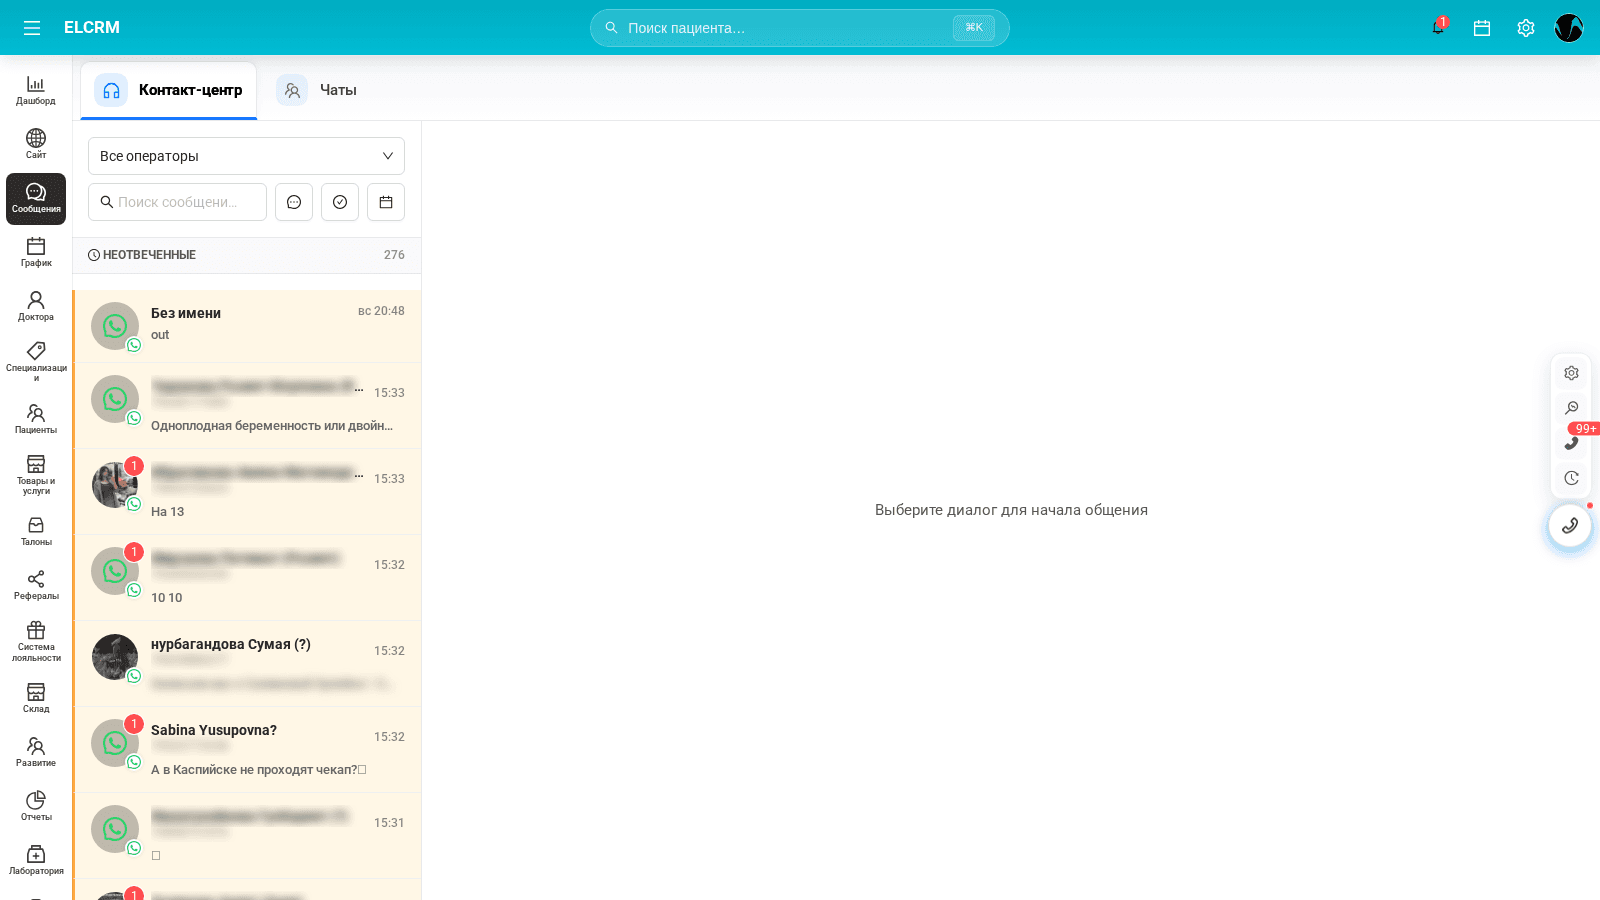Switch to the Контакт-центр tab

coord(169,90)
